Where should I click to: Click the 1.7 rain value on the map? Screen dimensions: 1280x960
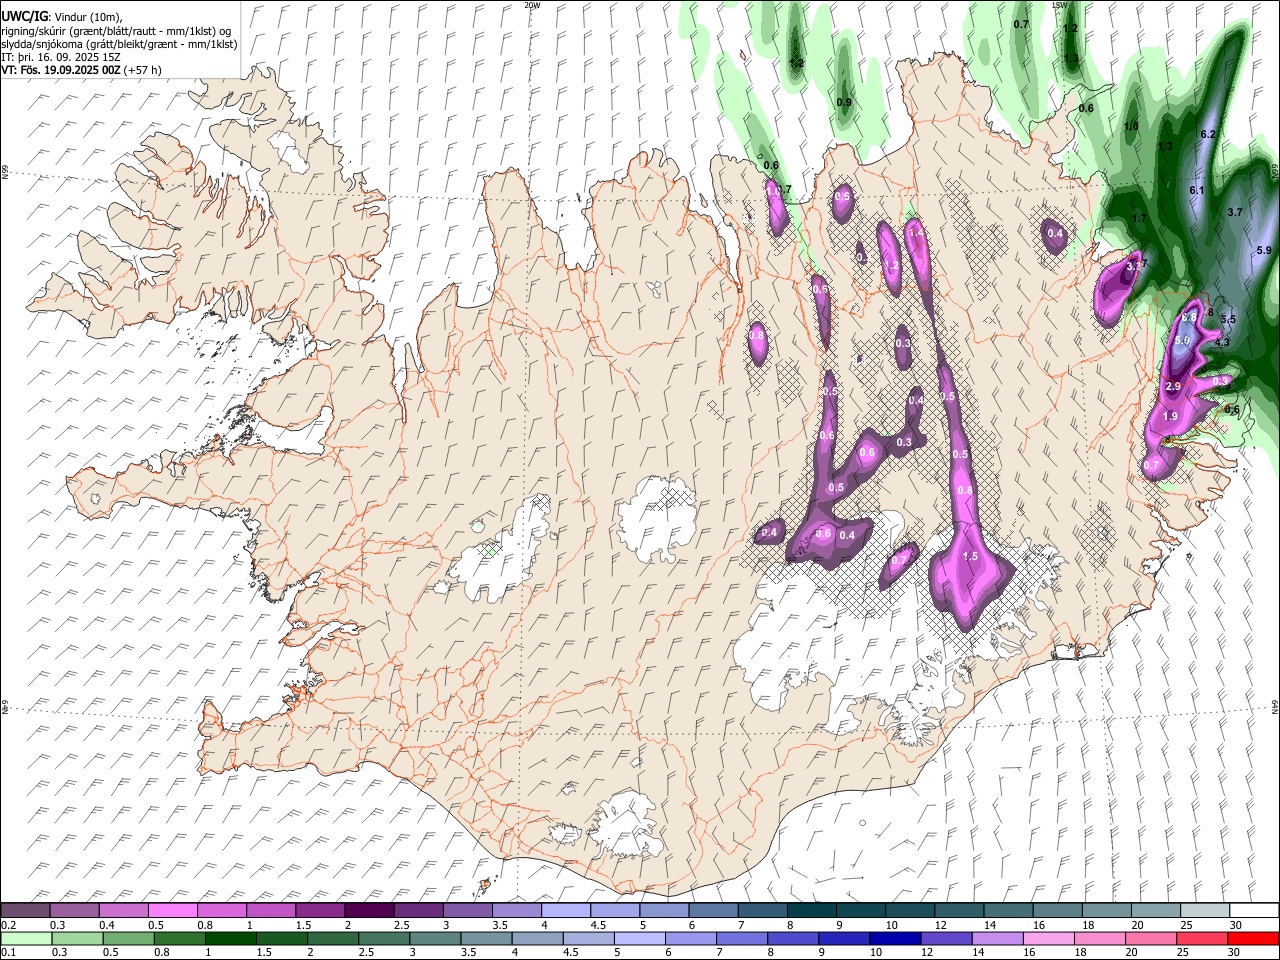(x=1139, y=218)
